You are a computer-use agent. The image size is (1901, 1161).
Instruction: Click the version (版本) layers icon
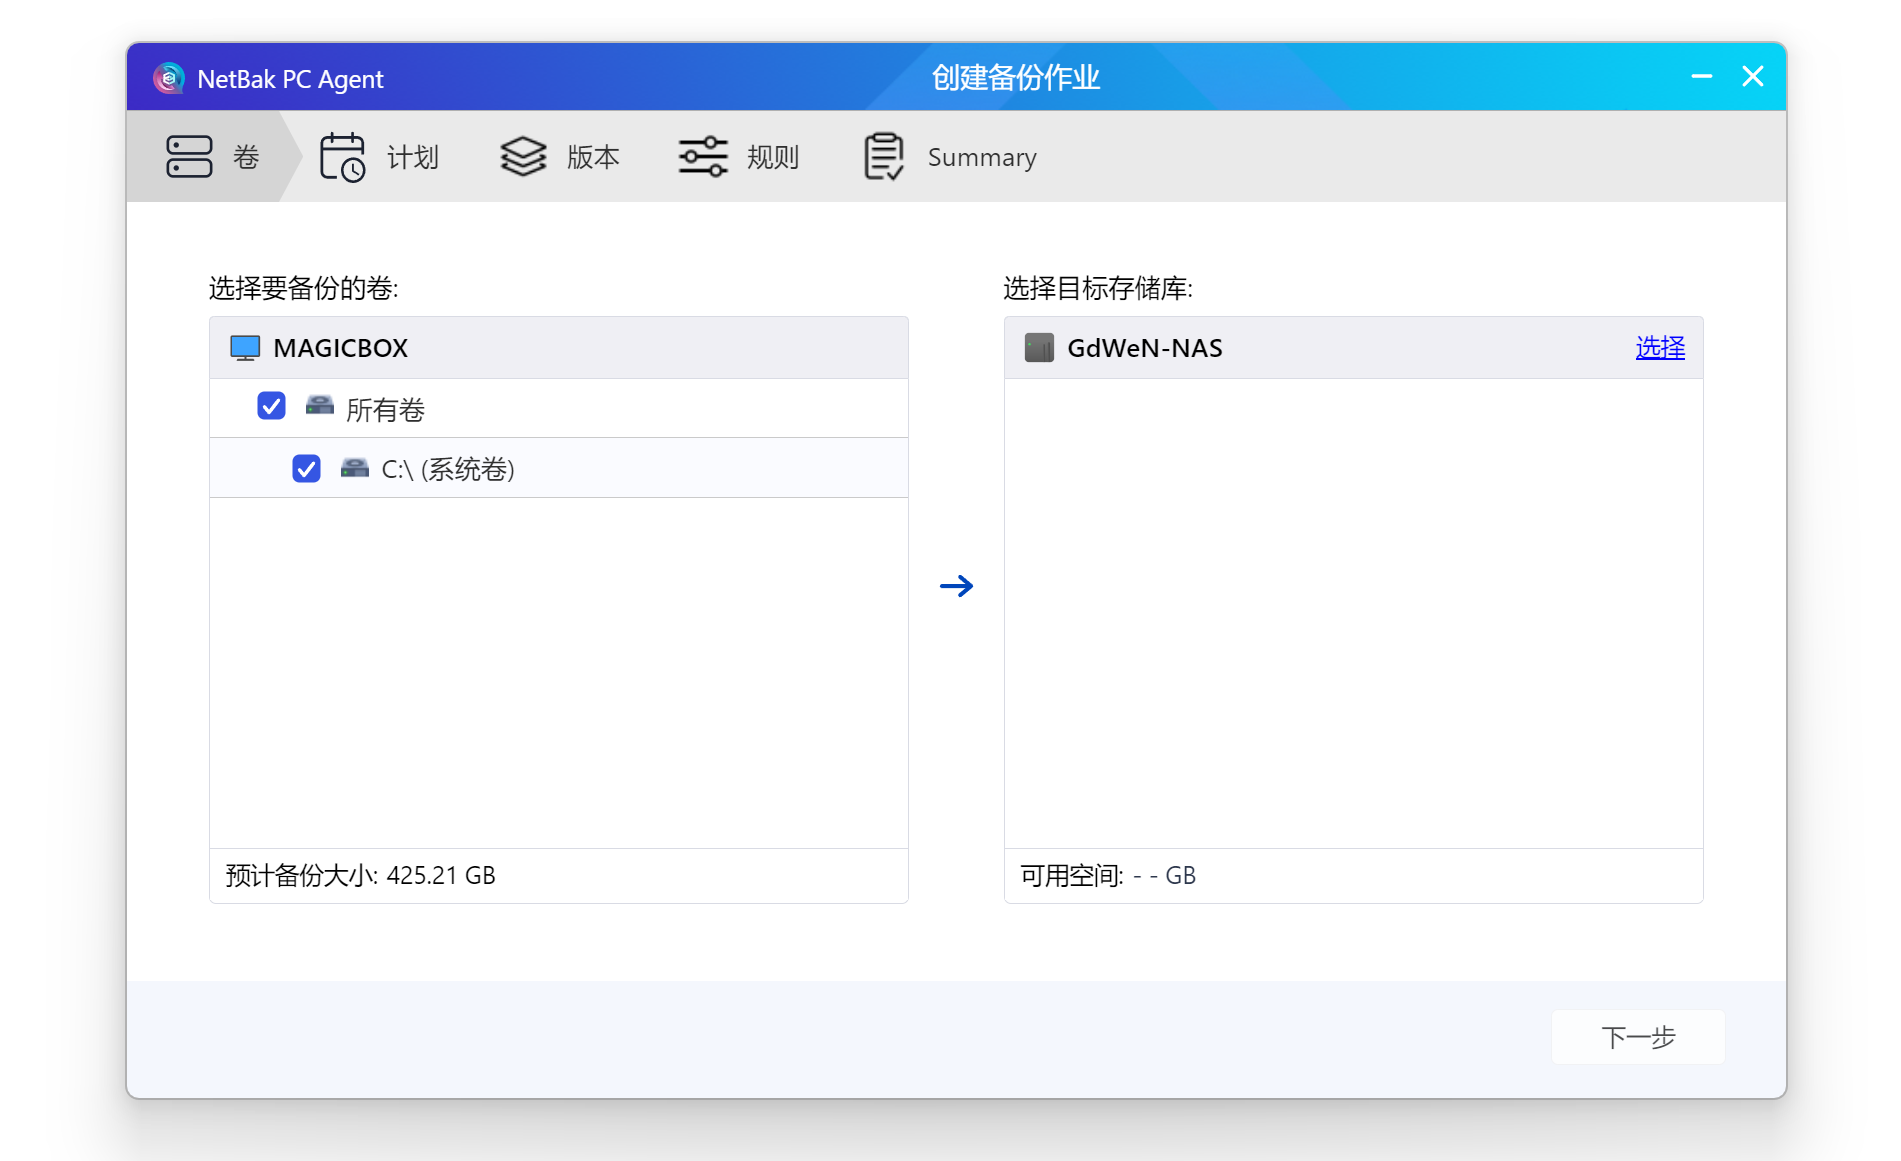(x=523, y=157)
